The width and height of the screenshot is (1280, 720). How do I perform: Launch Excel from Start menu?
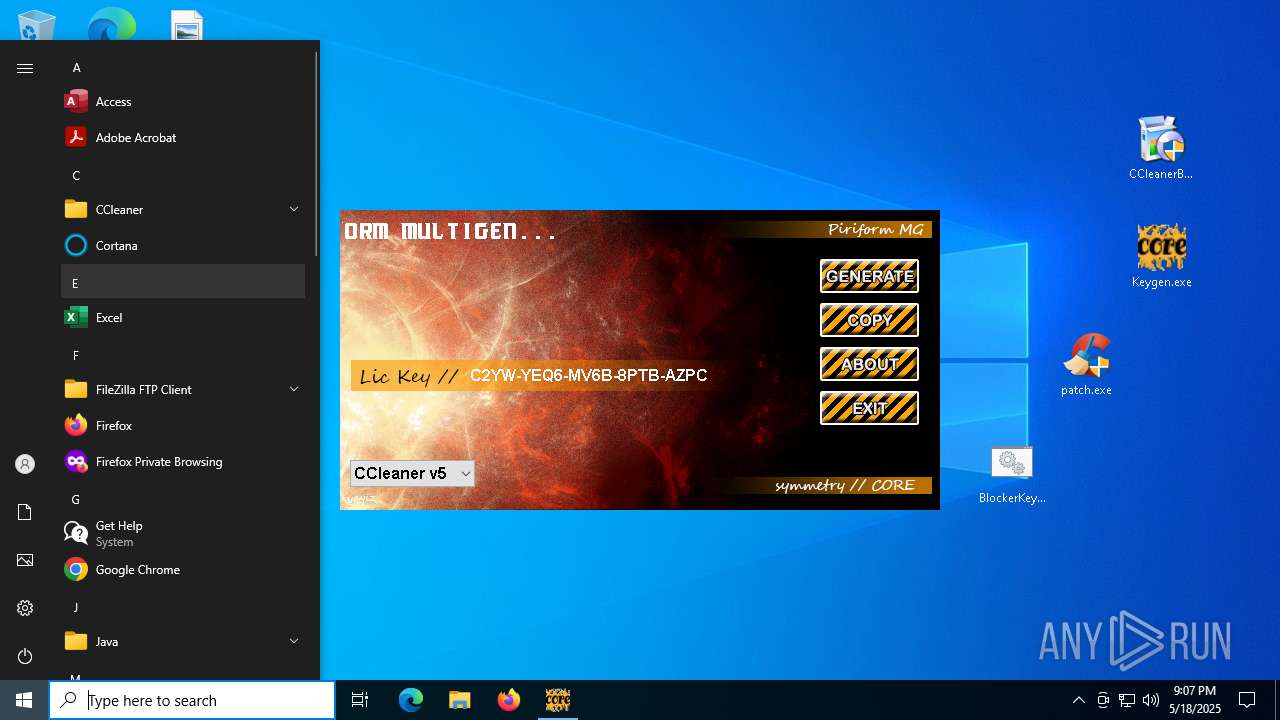click(183, 318)
